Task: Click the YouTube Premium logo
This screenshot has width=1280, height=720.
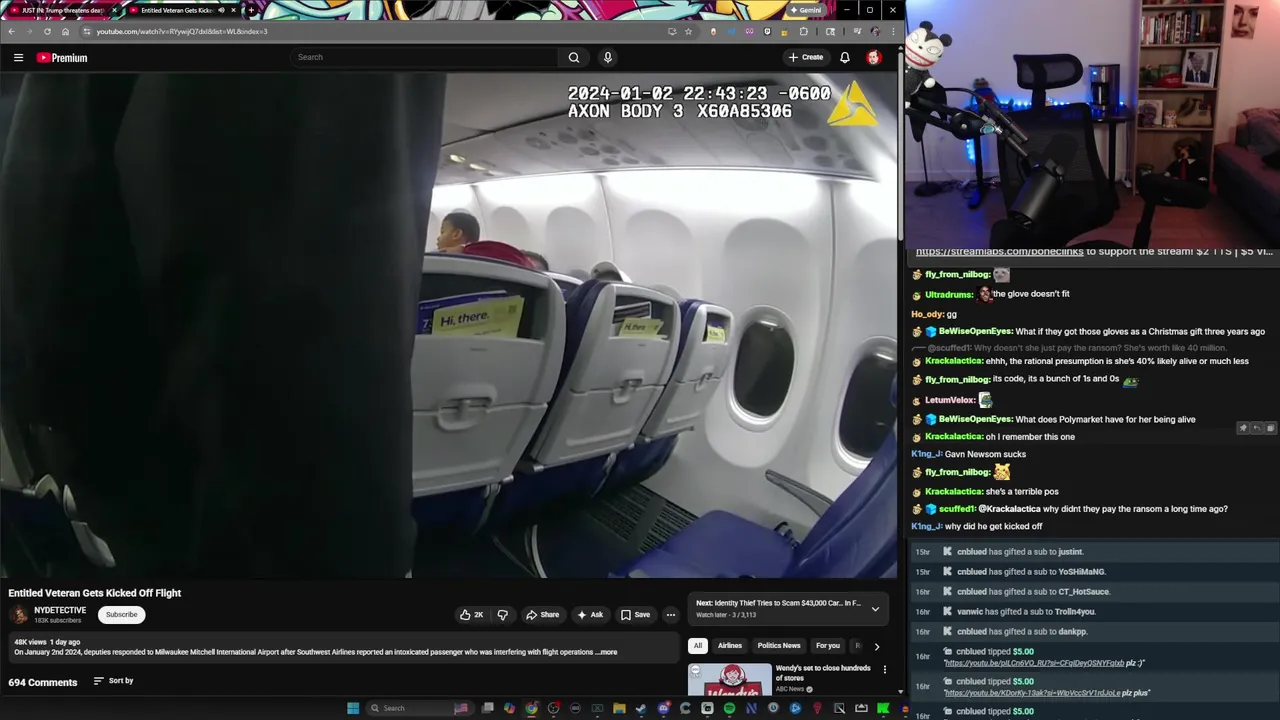Action: coord(62,58)
